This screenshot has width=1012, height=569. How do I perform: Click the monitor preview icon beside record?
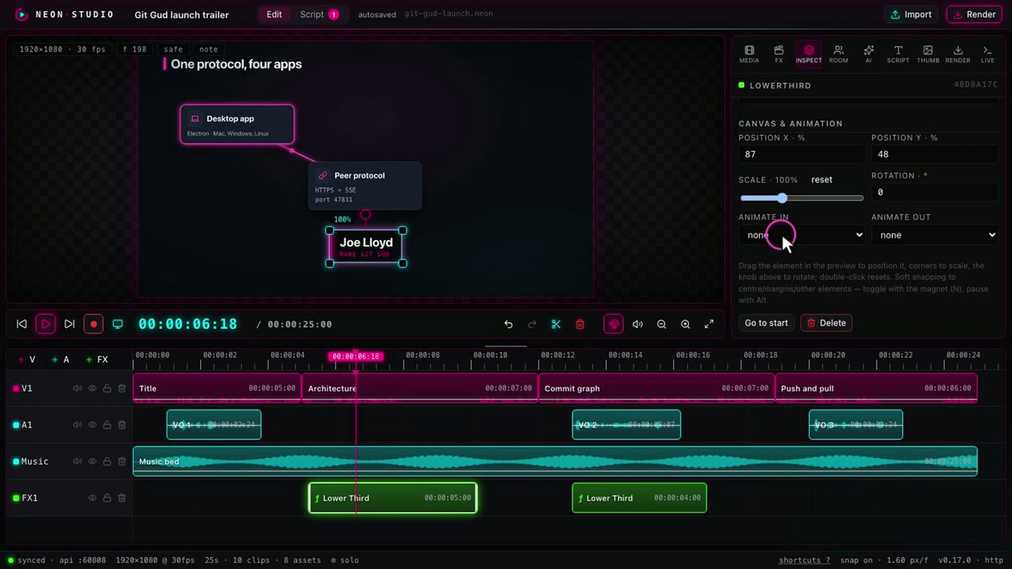coord(117,324)
